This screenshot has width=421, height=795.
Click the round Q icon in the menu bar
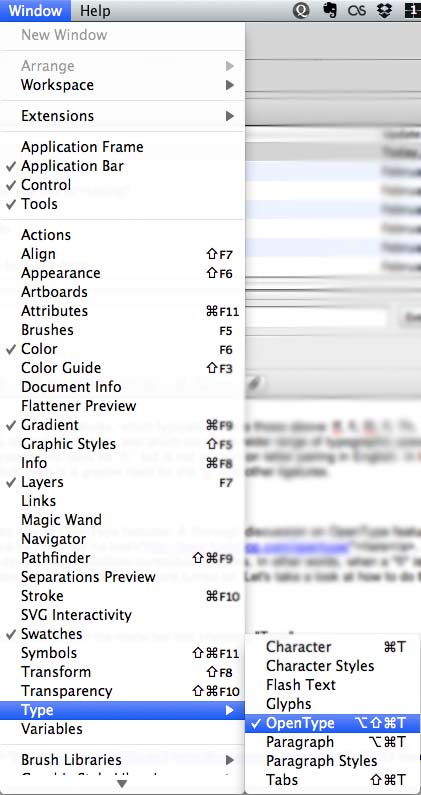point(301,11)
